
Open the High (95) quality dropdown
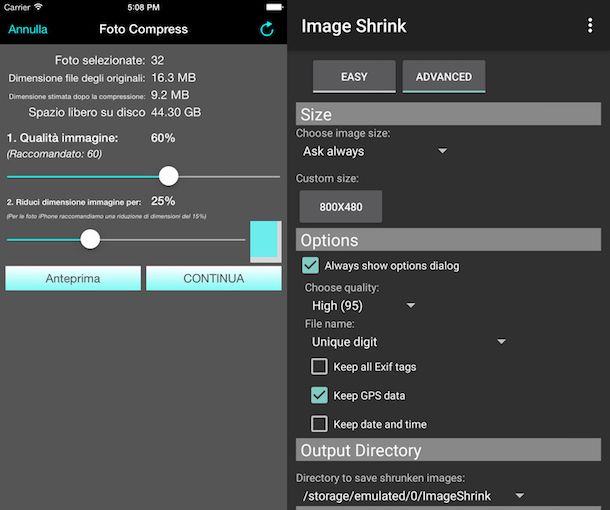click(363, 305)
